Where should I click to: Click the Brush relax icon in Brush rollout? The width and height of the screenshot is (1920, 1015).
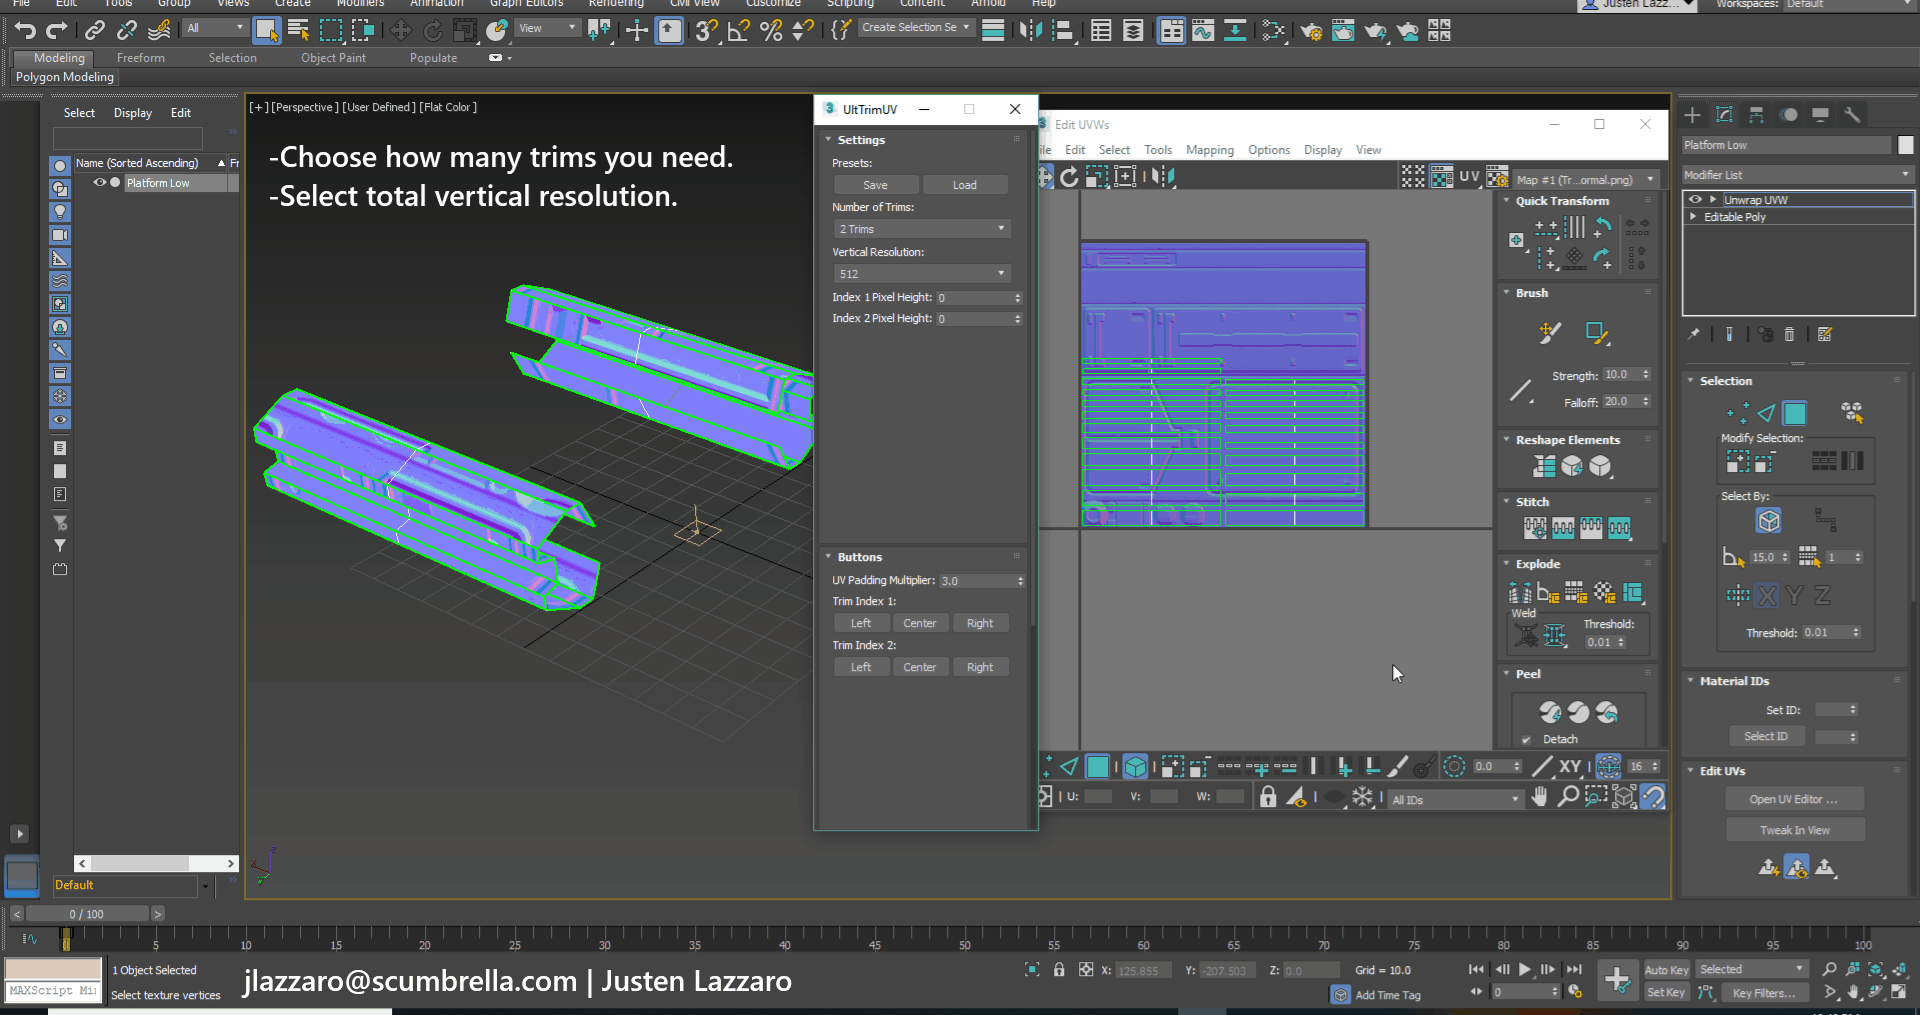[x=1596, y=333]
